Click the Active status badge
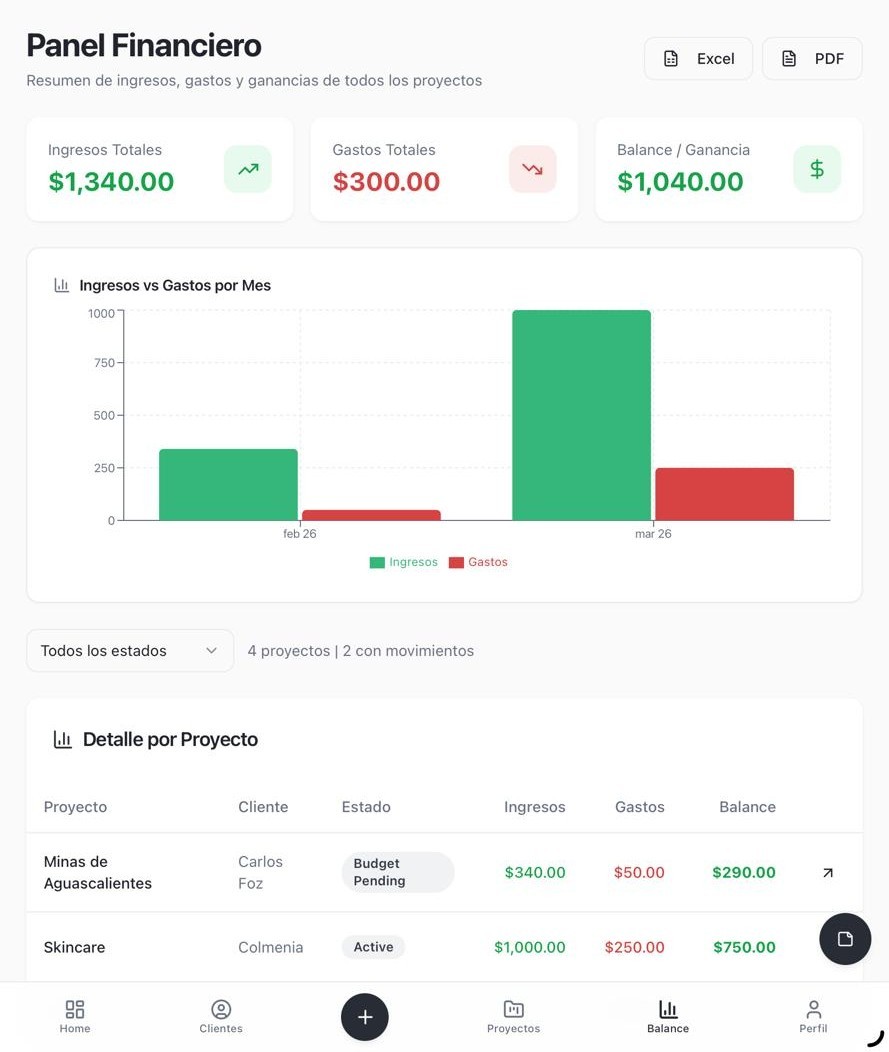The height and width of the screenshot is (1052, 889). [x=374, y=947]
